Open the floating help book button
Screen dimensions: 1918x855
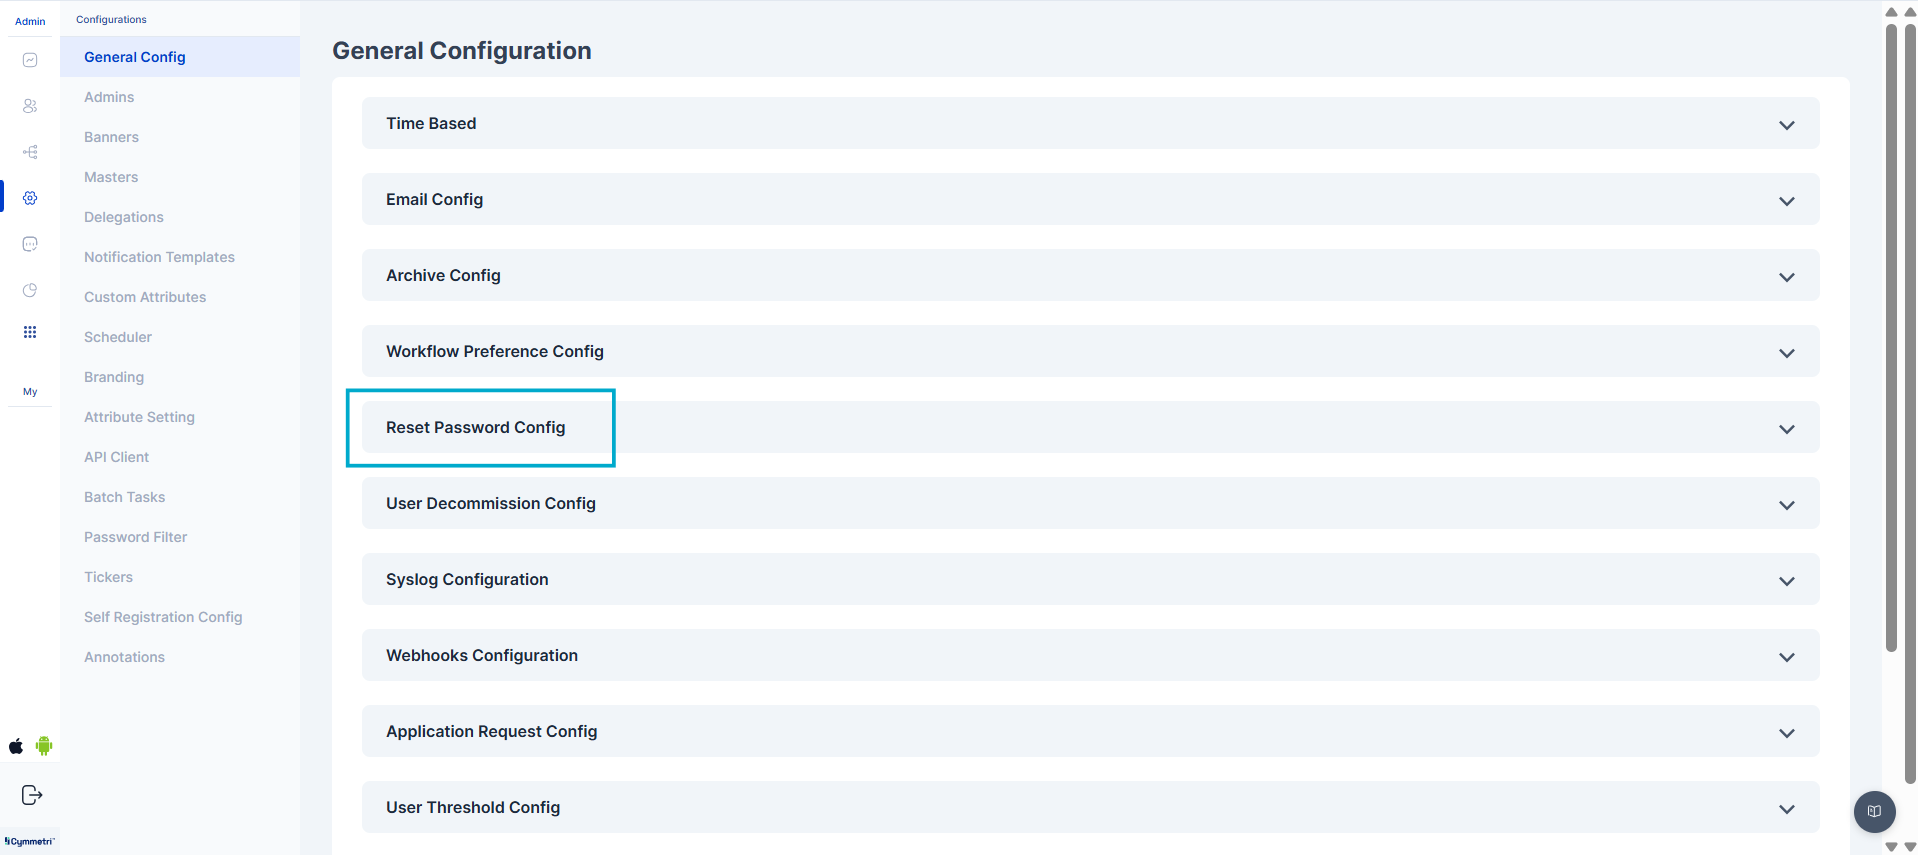(x=1874, y=811)
